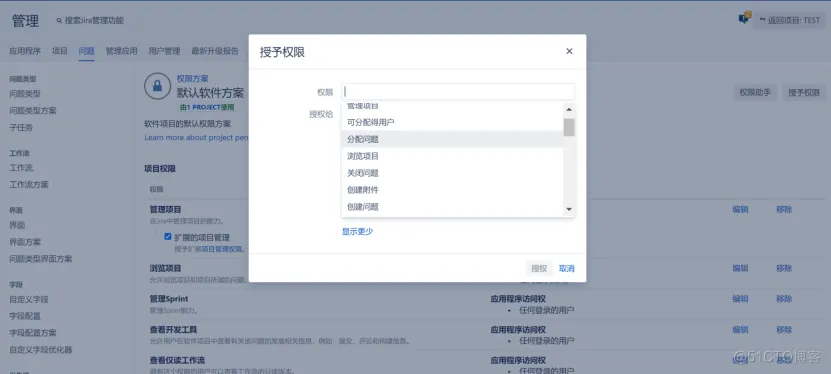Click the 授权 button in the dialog
The width and height of the screenshot is (831, 374).
click(539, 269)
